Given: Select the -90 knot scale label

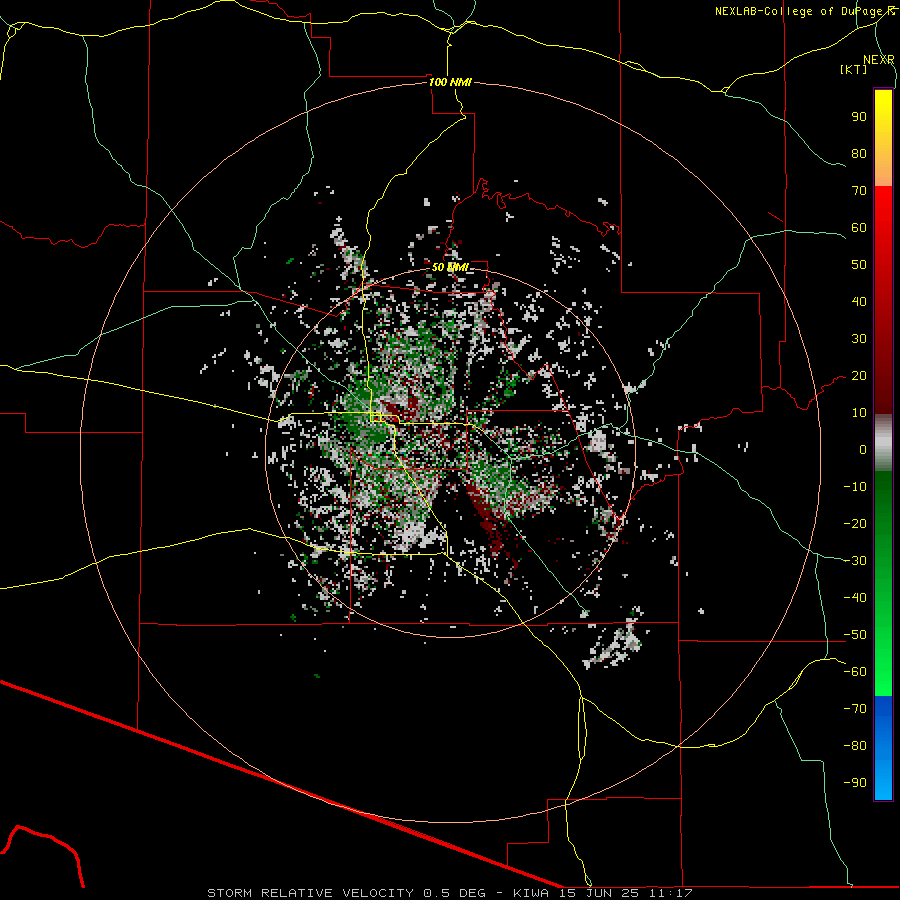Looking at the screenshot, I should 855,783.
